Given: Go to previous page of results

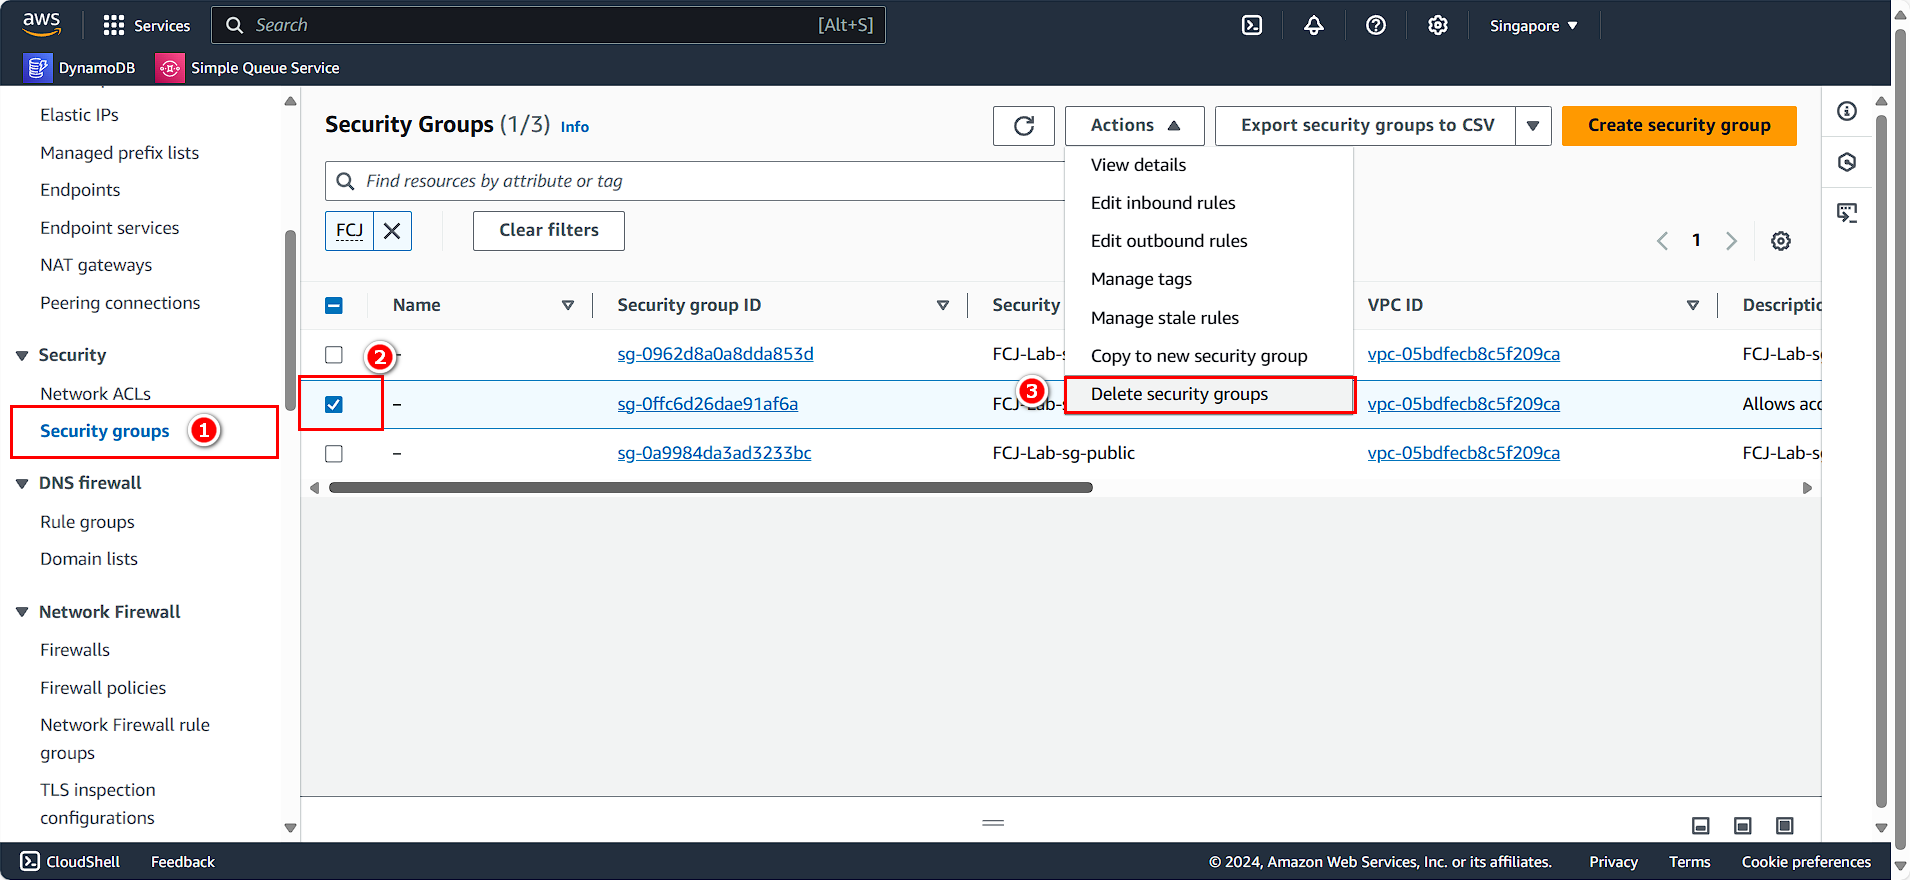Looking at the screenshot, I should [1662, 241].
